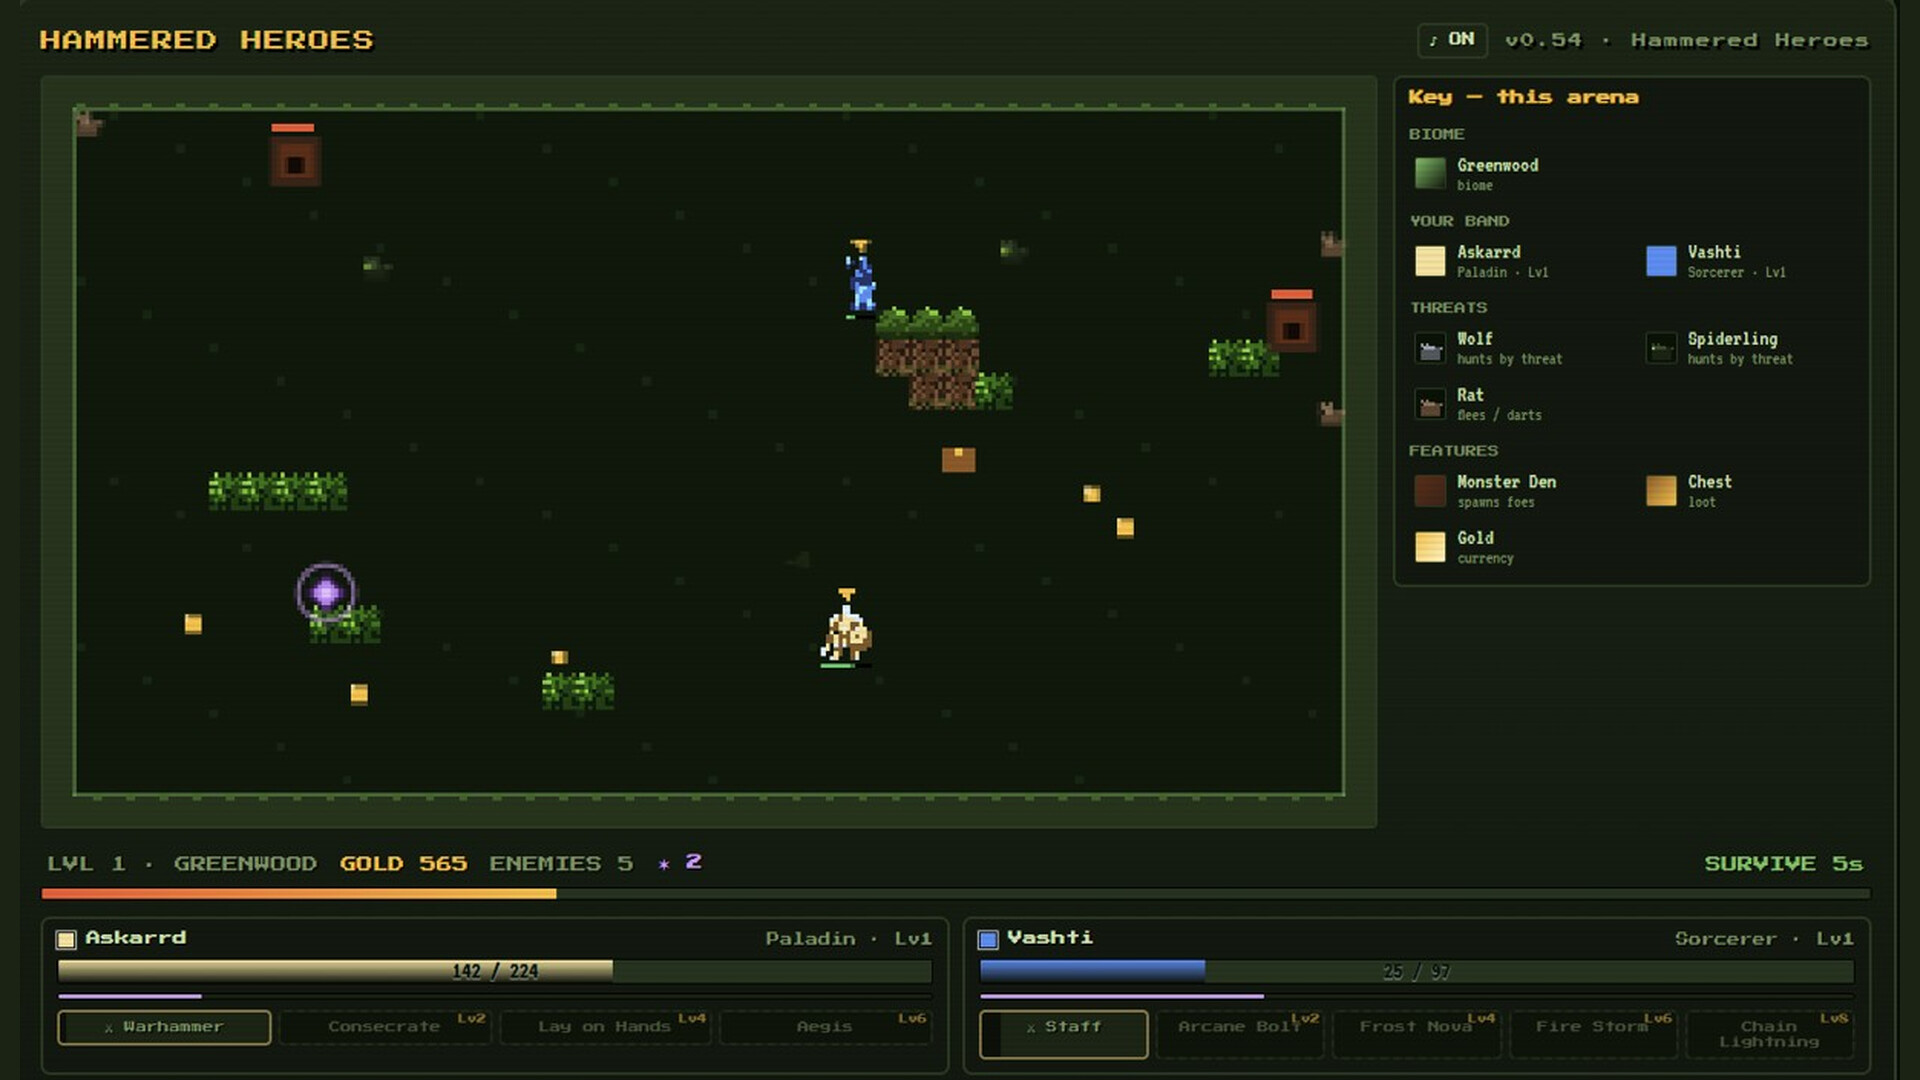
Task: Click the 'SURVIVE 5s' timer text
Action: [1783, 863]
